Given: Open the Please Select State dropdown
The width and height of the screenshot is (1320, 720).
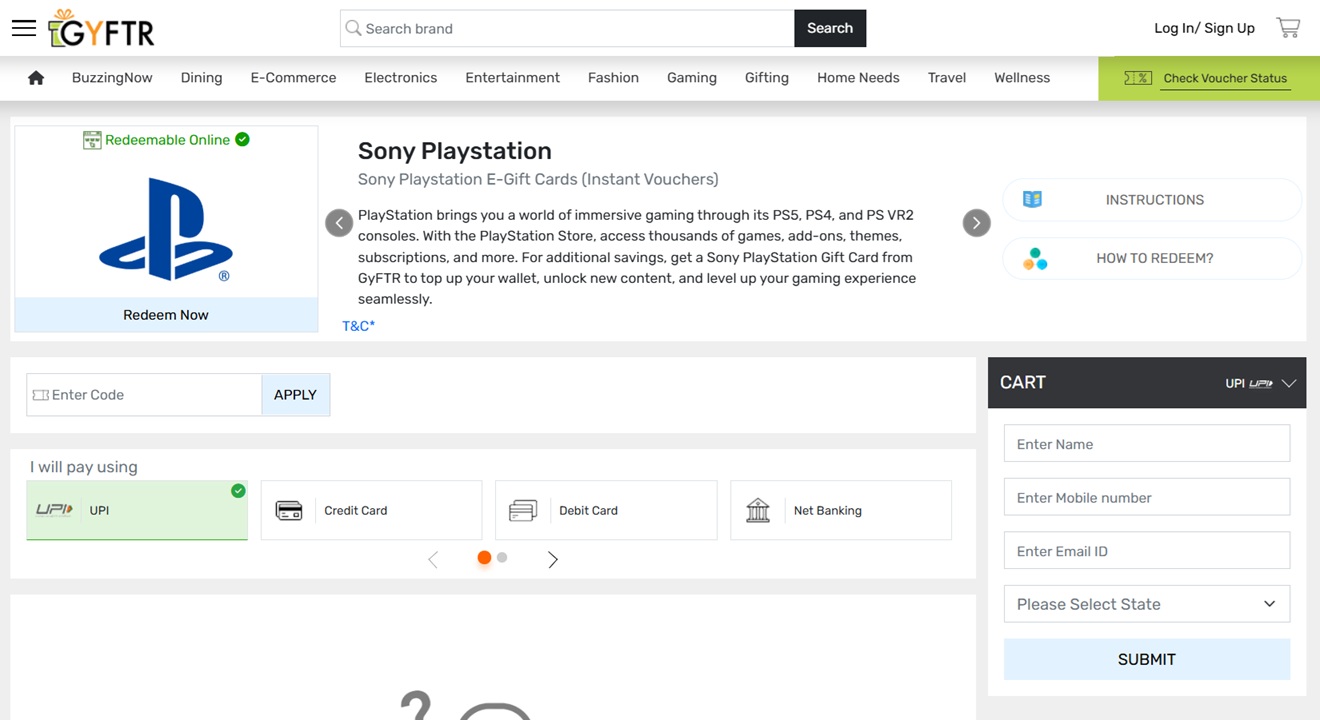Looking at the screenshot, I should 1147,604.
